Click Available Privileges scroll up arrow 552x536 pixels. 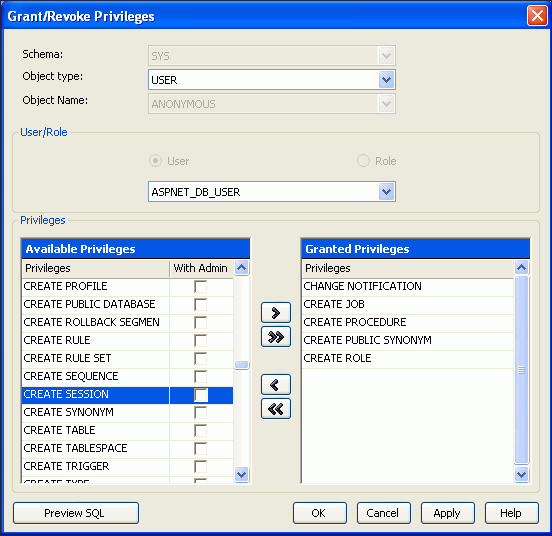pos(242,268)
